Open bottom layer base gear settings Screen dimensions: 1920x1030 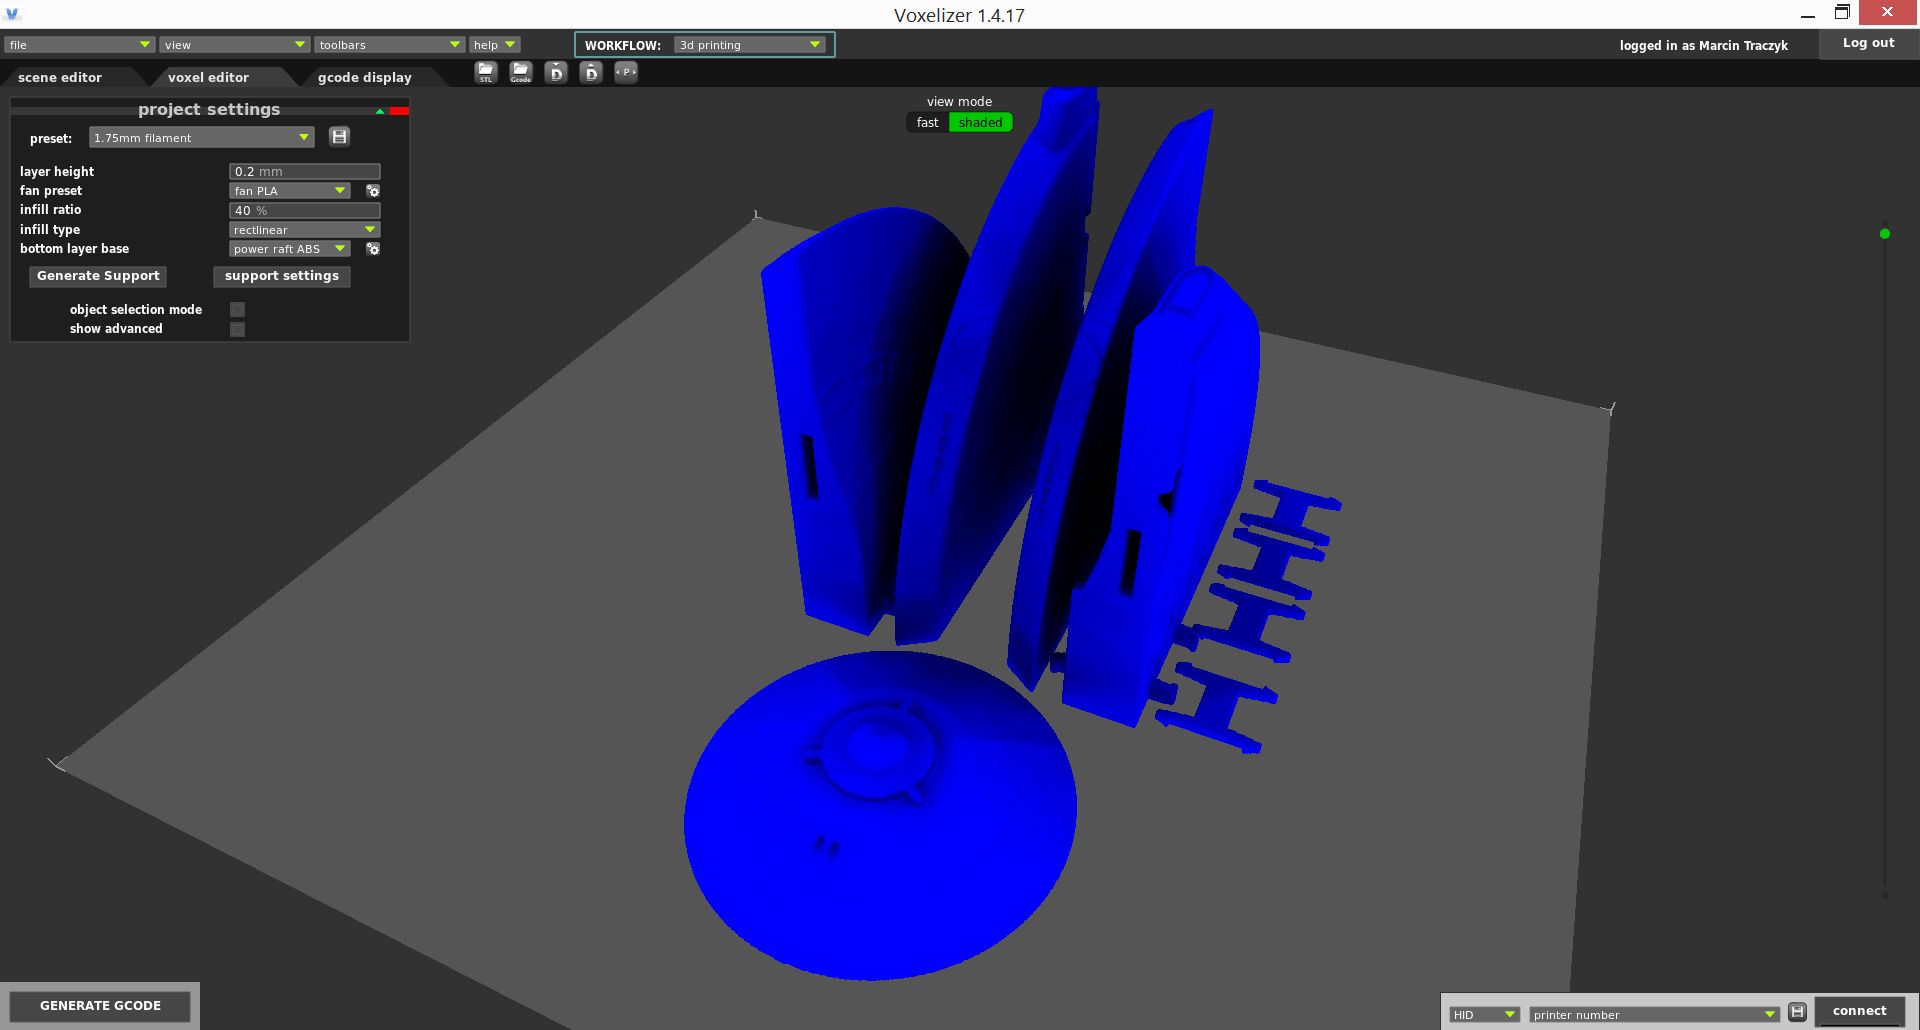(x=373, y=249)
